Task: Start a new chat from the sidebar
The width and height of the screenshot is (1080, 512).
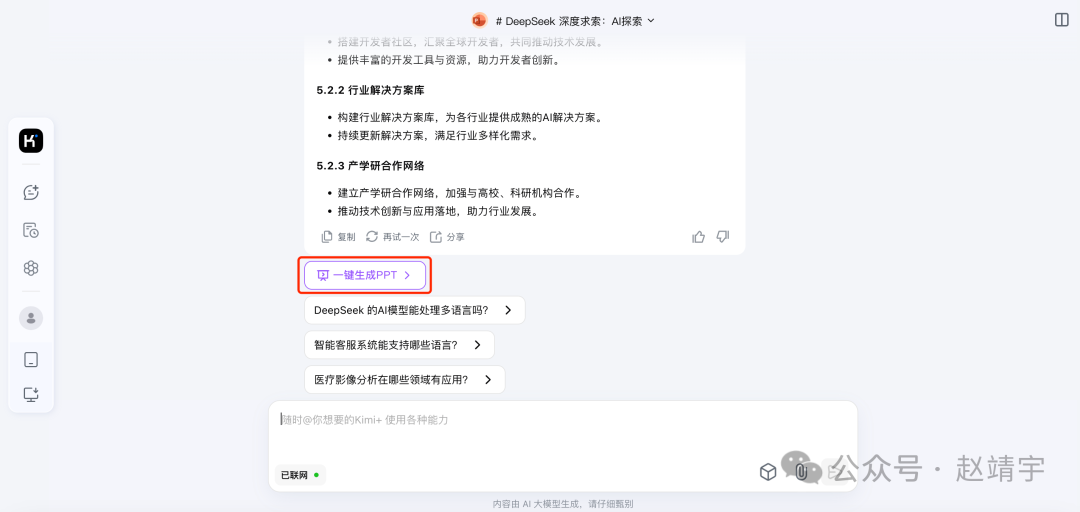Action: coord(31,192)
